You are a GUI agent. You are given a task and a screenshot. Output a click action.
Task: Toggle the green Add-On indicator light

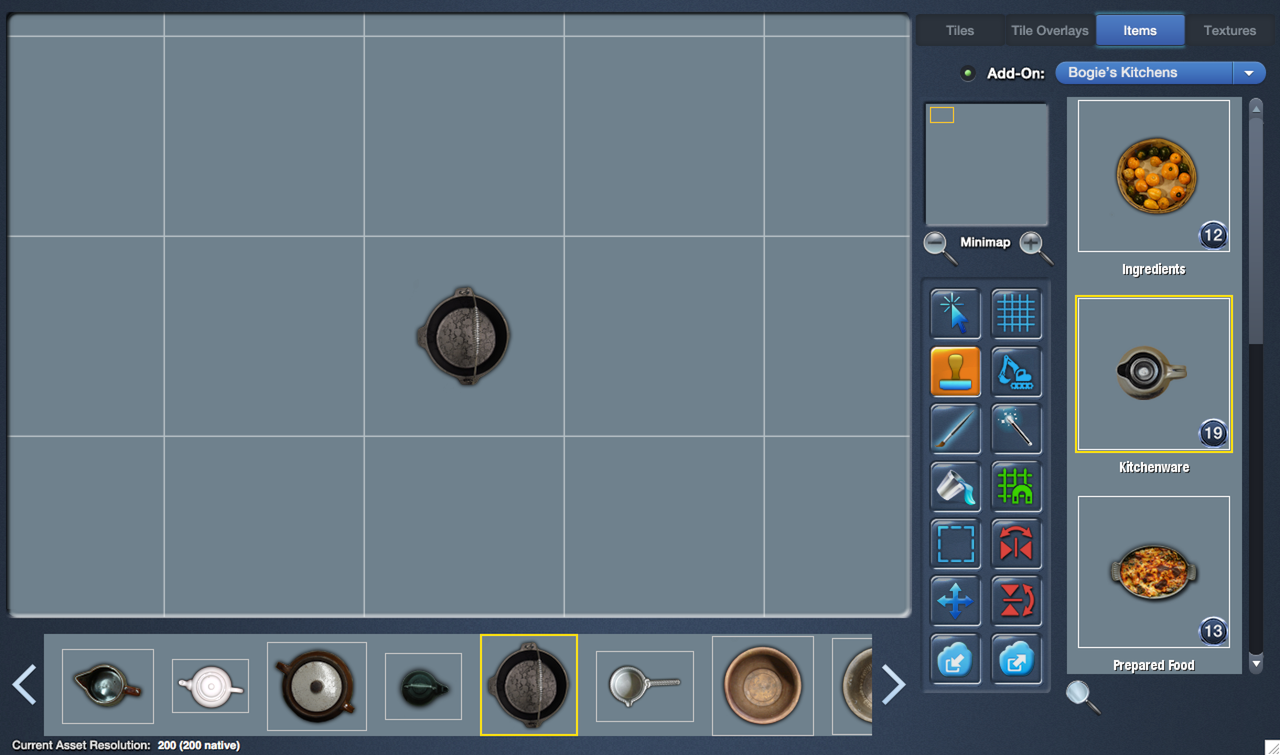pos(967,73)
